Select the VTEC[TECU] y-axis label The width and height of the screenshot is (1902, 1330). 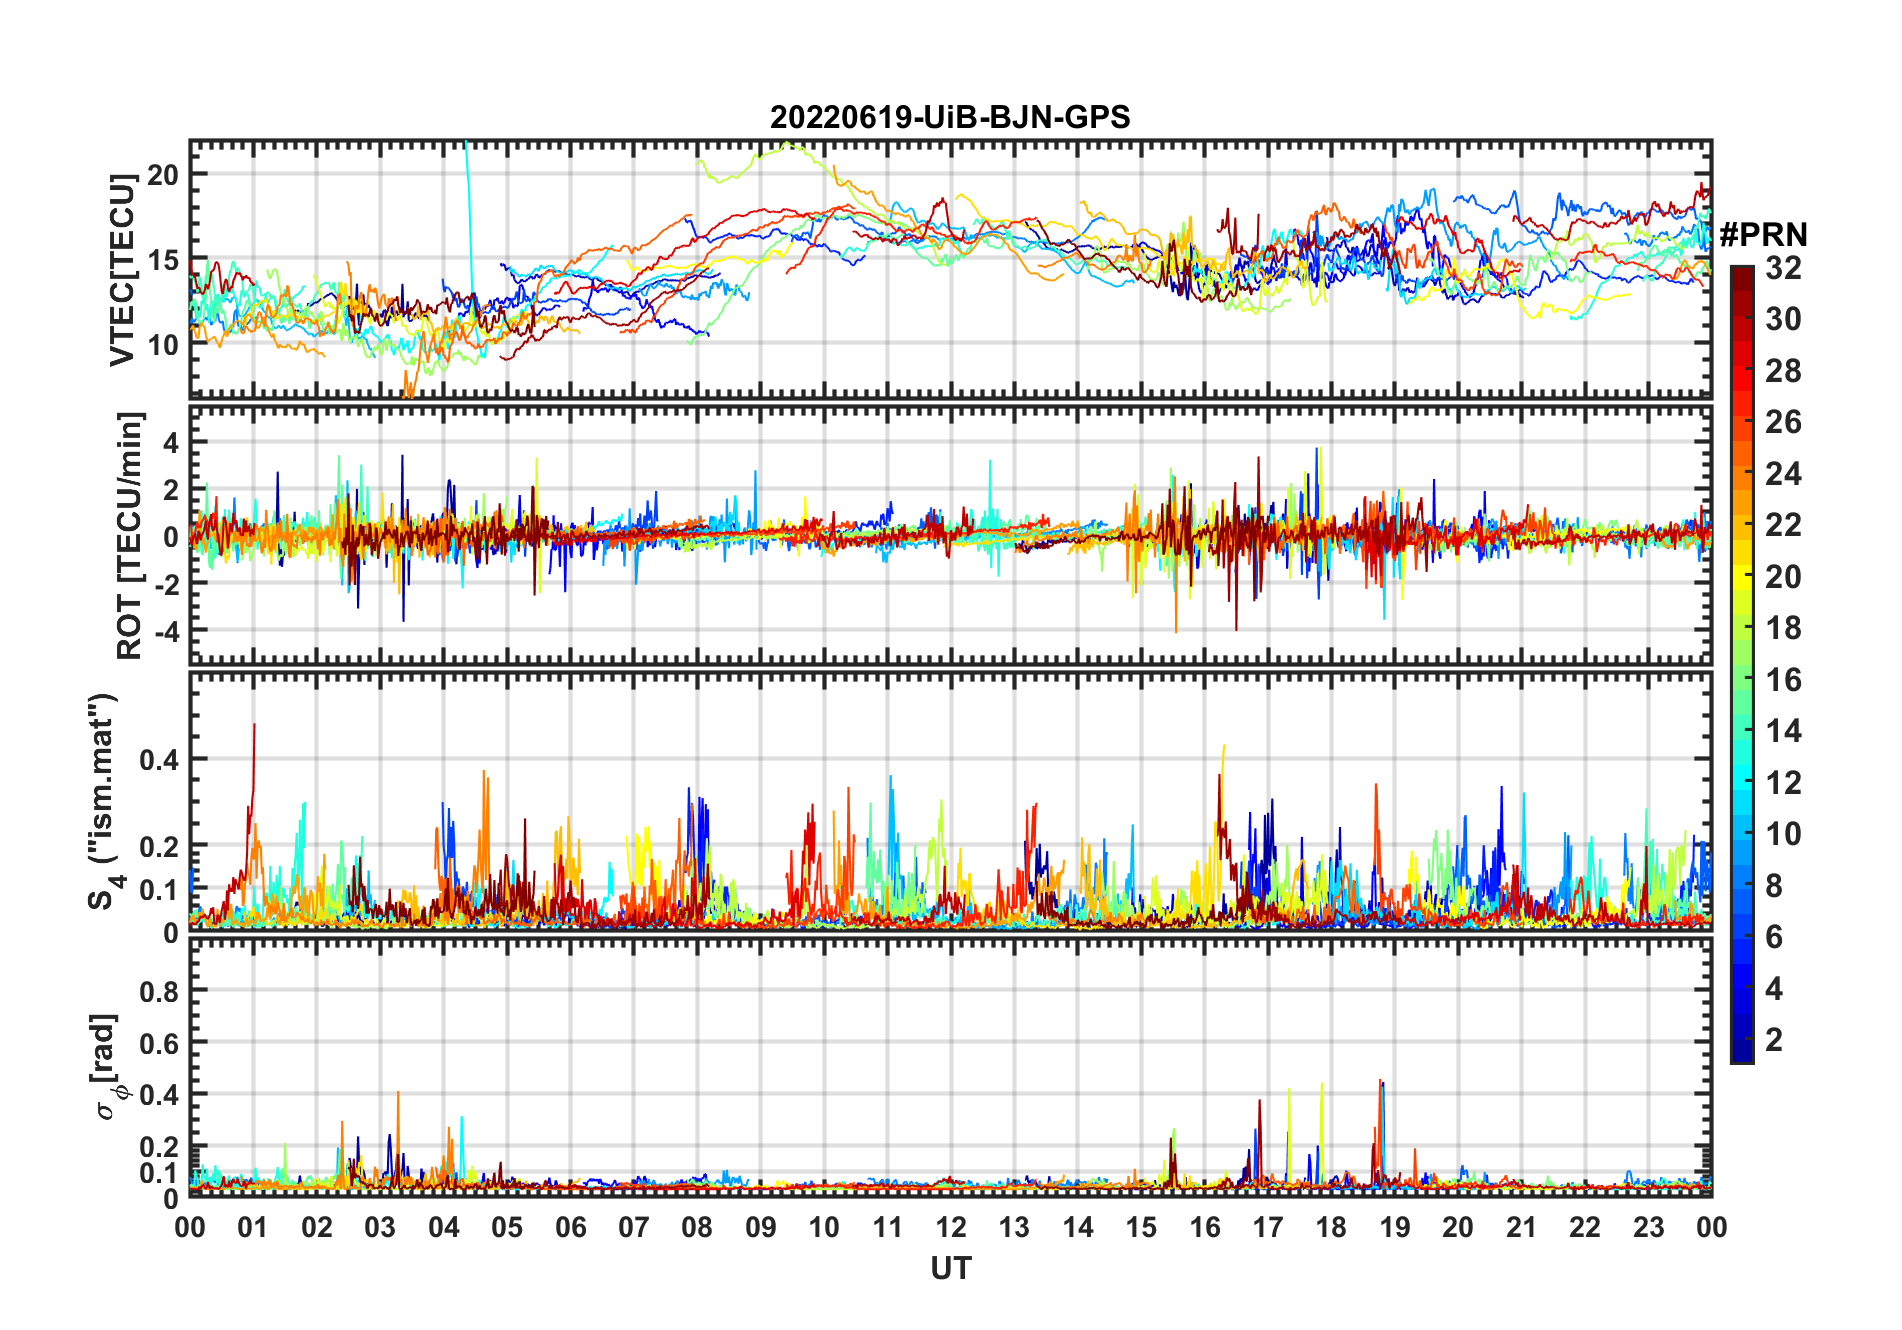click(x=122, y=270)
